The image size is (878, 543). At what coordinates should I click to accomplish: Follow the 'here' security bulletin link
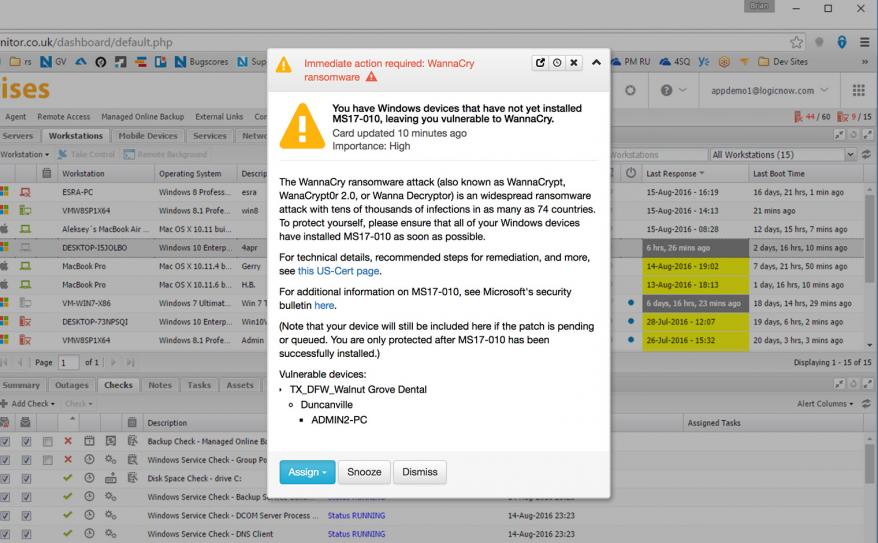324,306
